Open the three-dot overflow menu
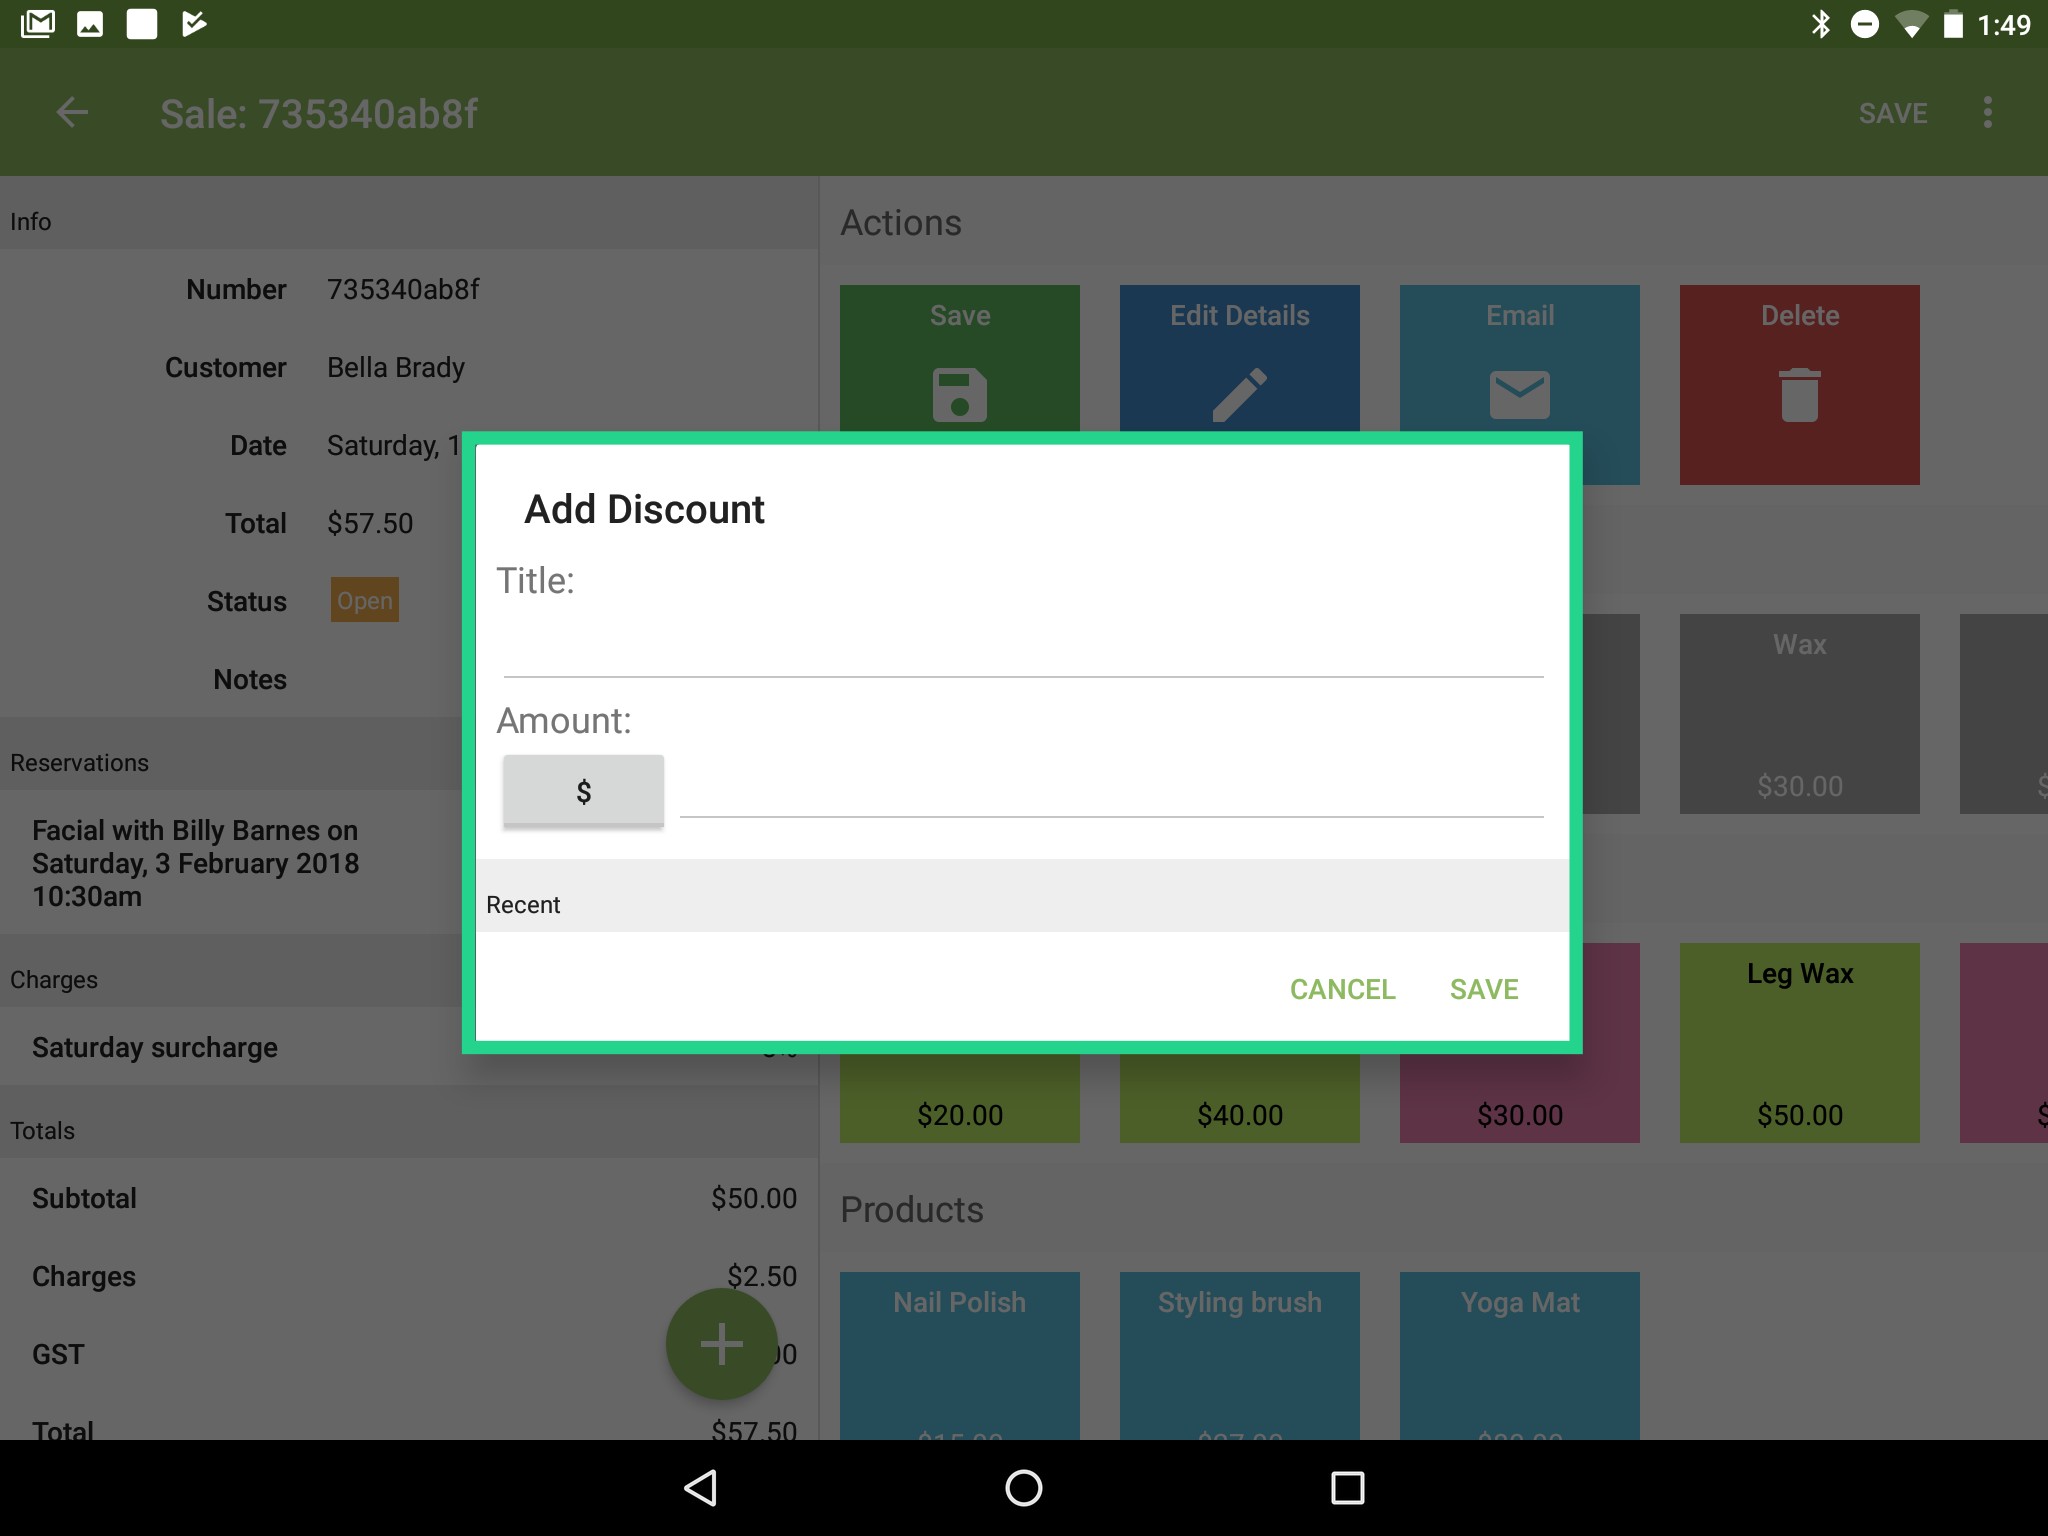The height and width of the screenshot is (1536, 2048). pos(1987,113)
